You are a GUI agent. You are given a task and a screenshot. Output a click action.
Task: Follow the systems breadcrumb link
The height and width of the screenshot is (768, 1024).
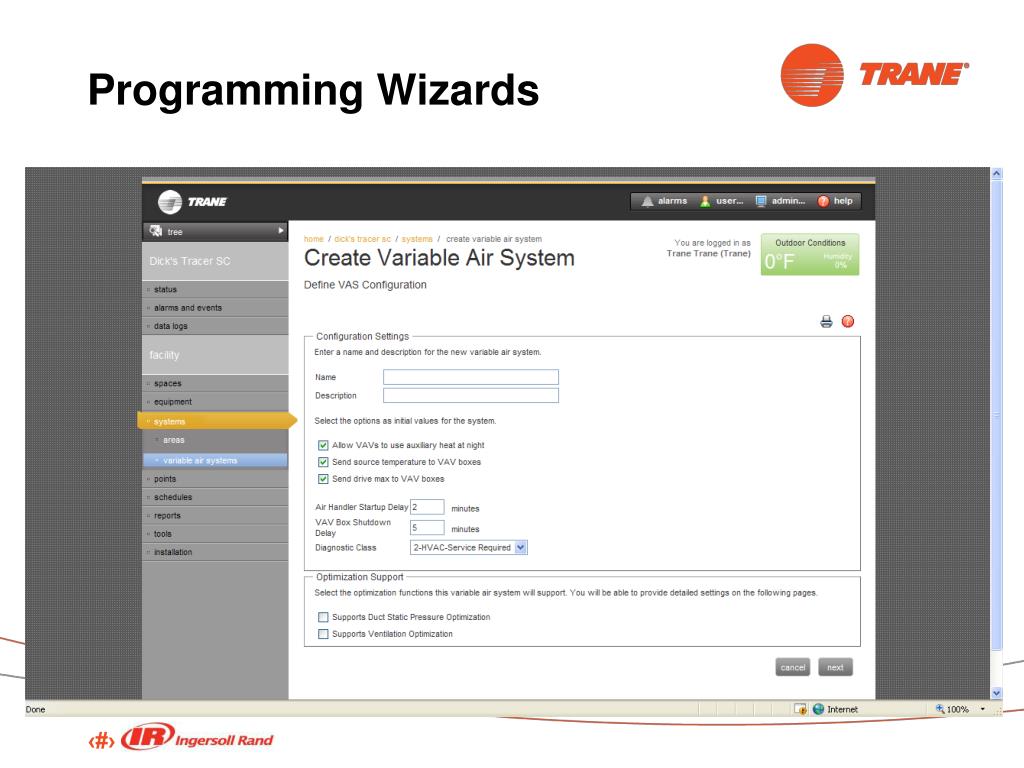(417, 239)
